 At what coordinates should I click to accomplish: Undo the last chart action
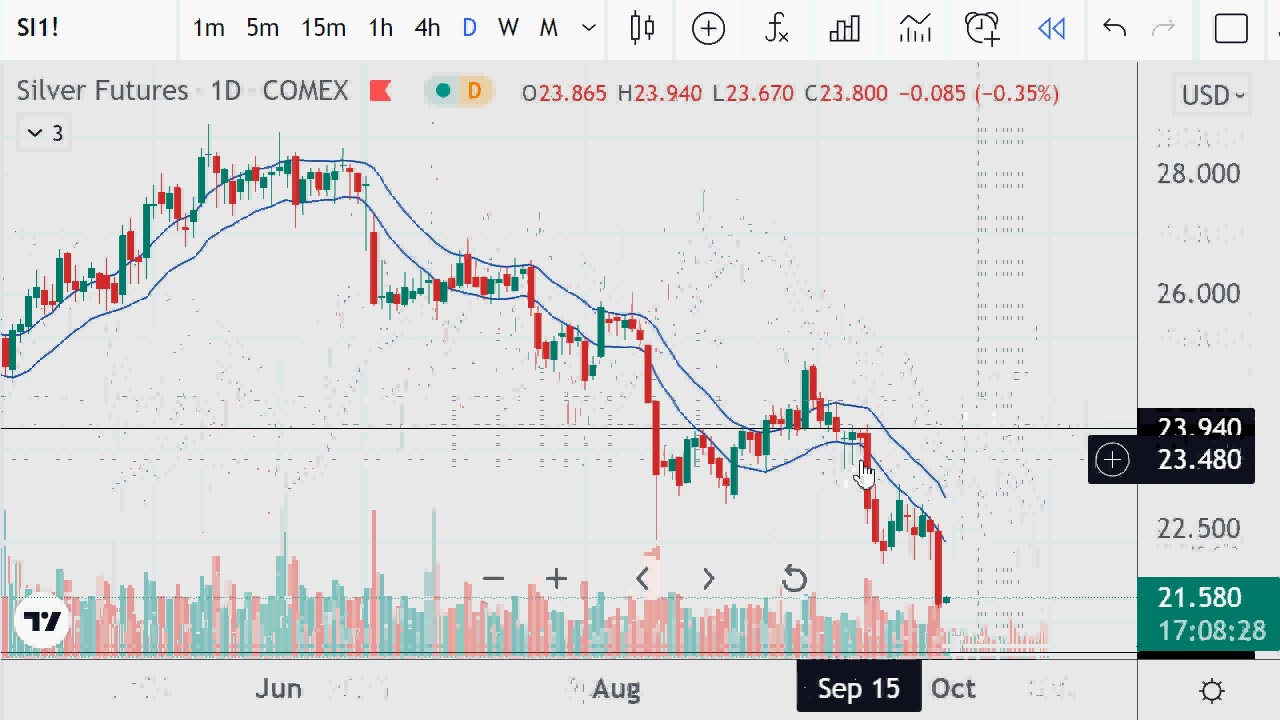click(1114, 28)
